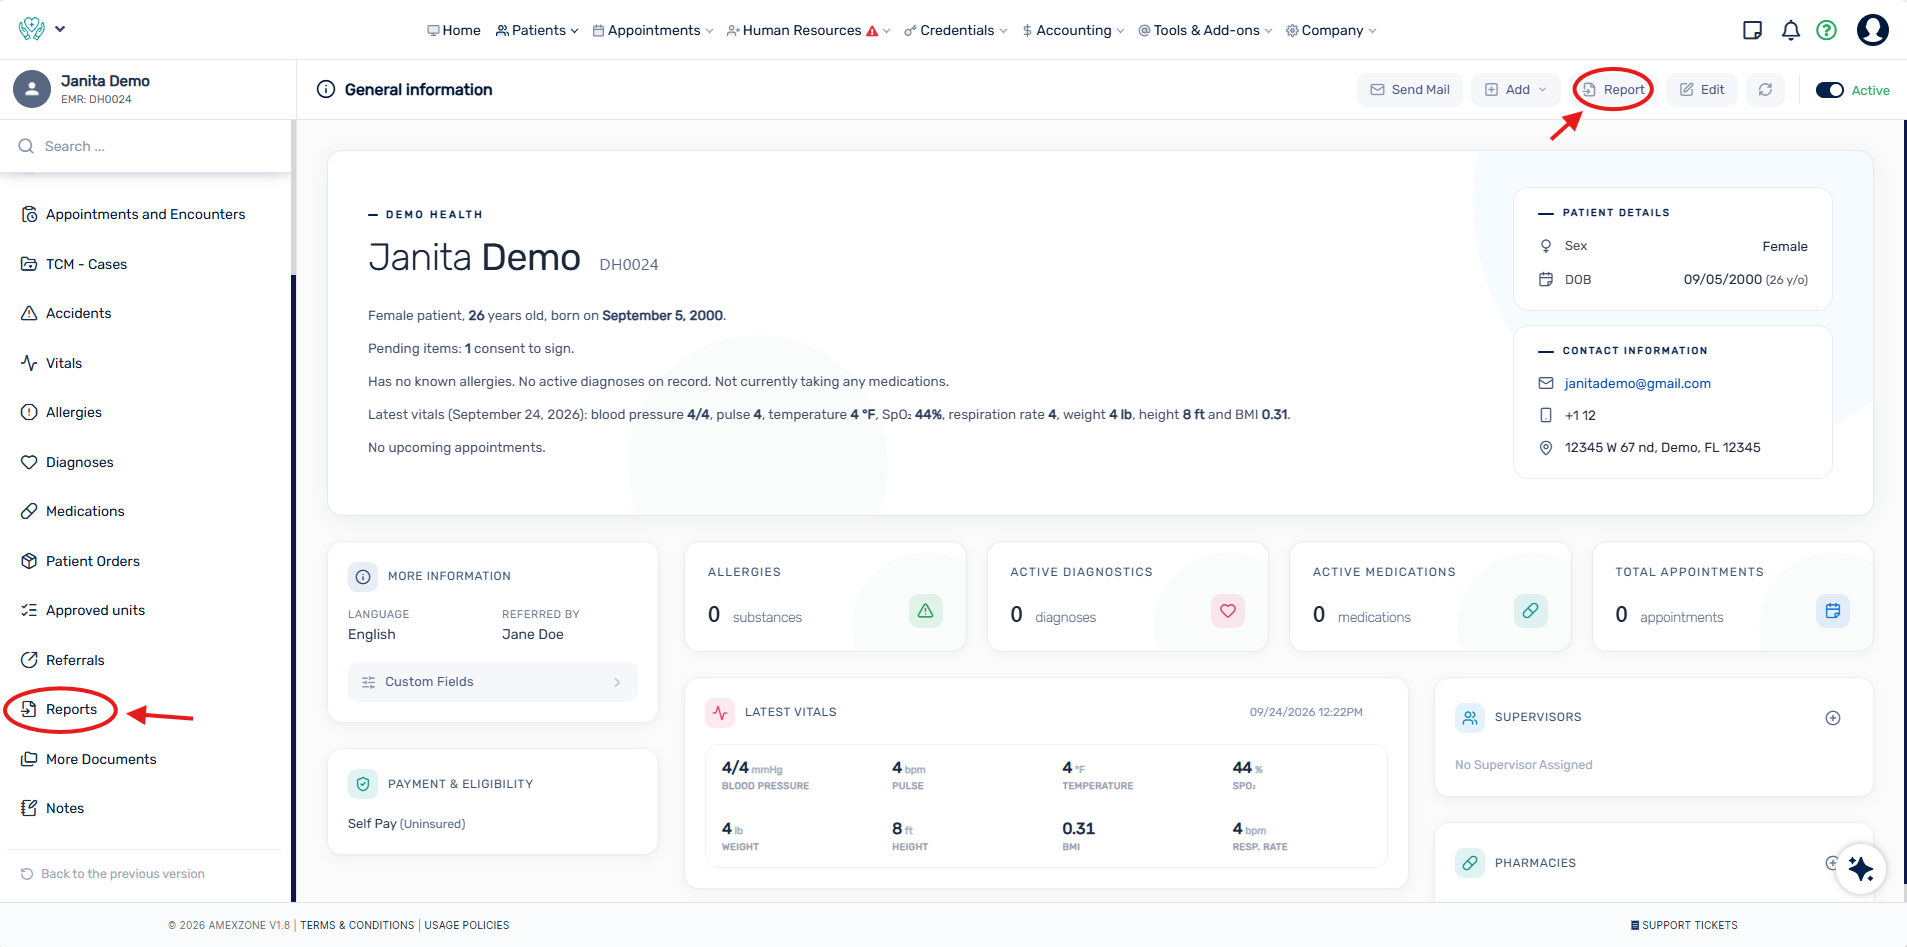Add a supervisor with the plus icon
Image resolution: width=1907 pixels, height=947 pixels.
1833,718
